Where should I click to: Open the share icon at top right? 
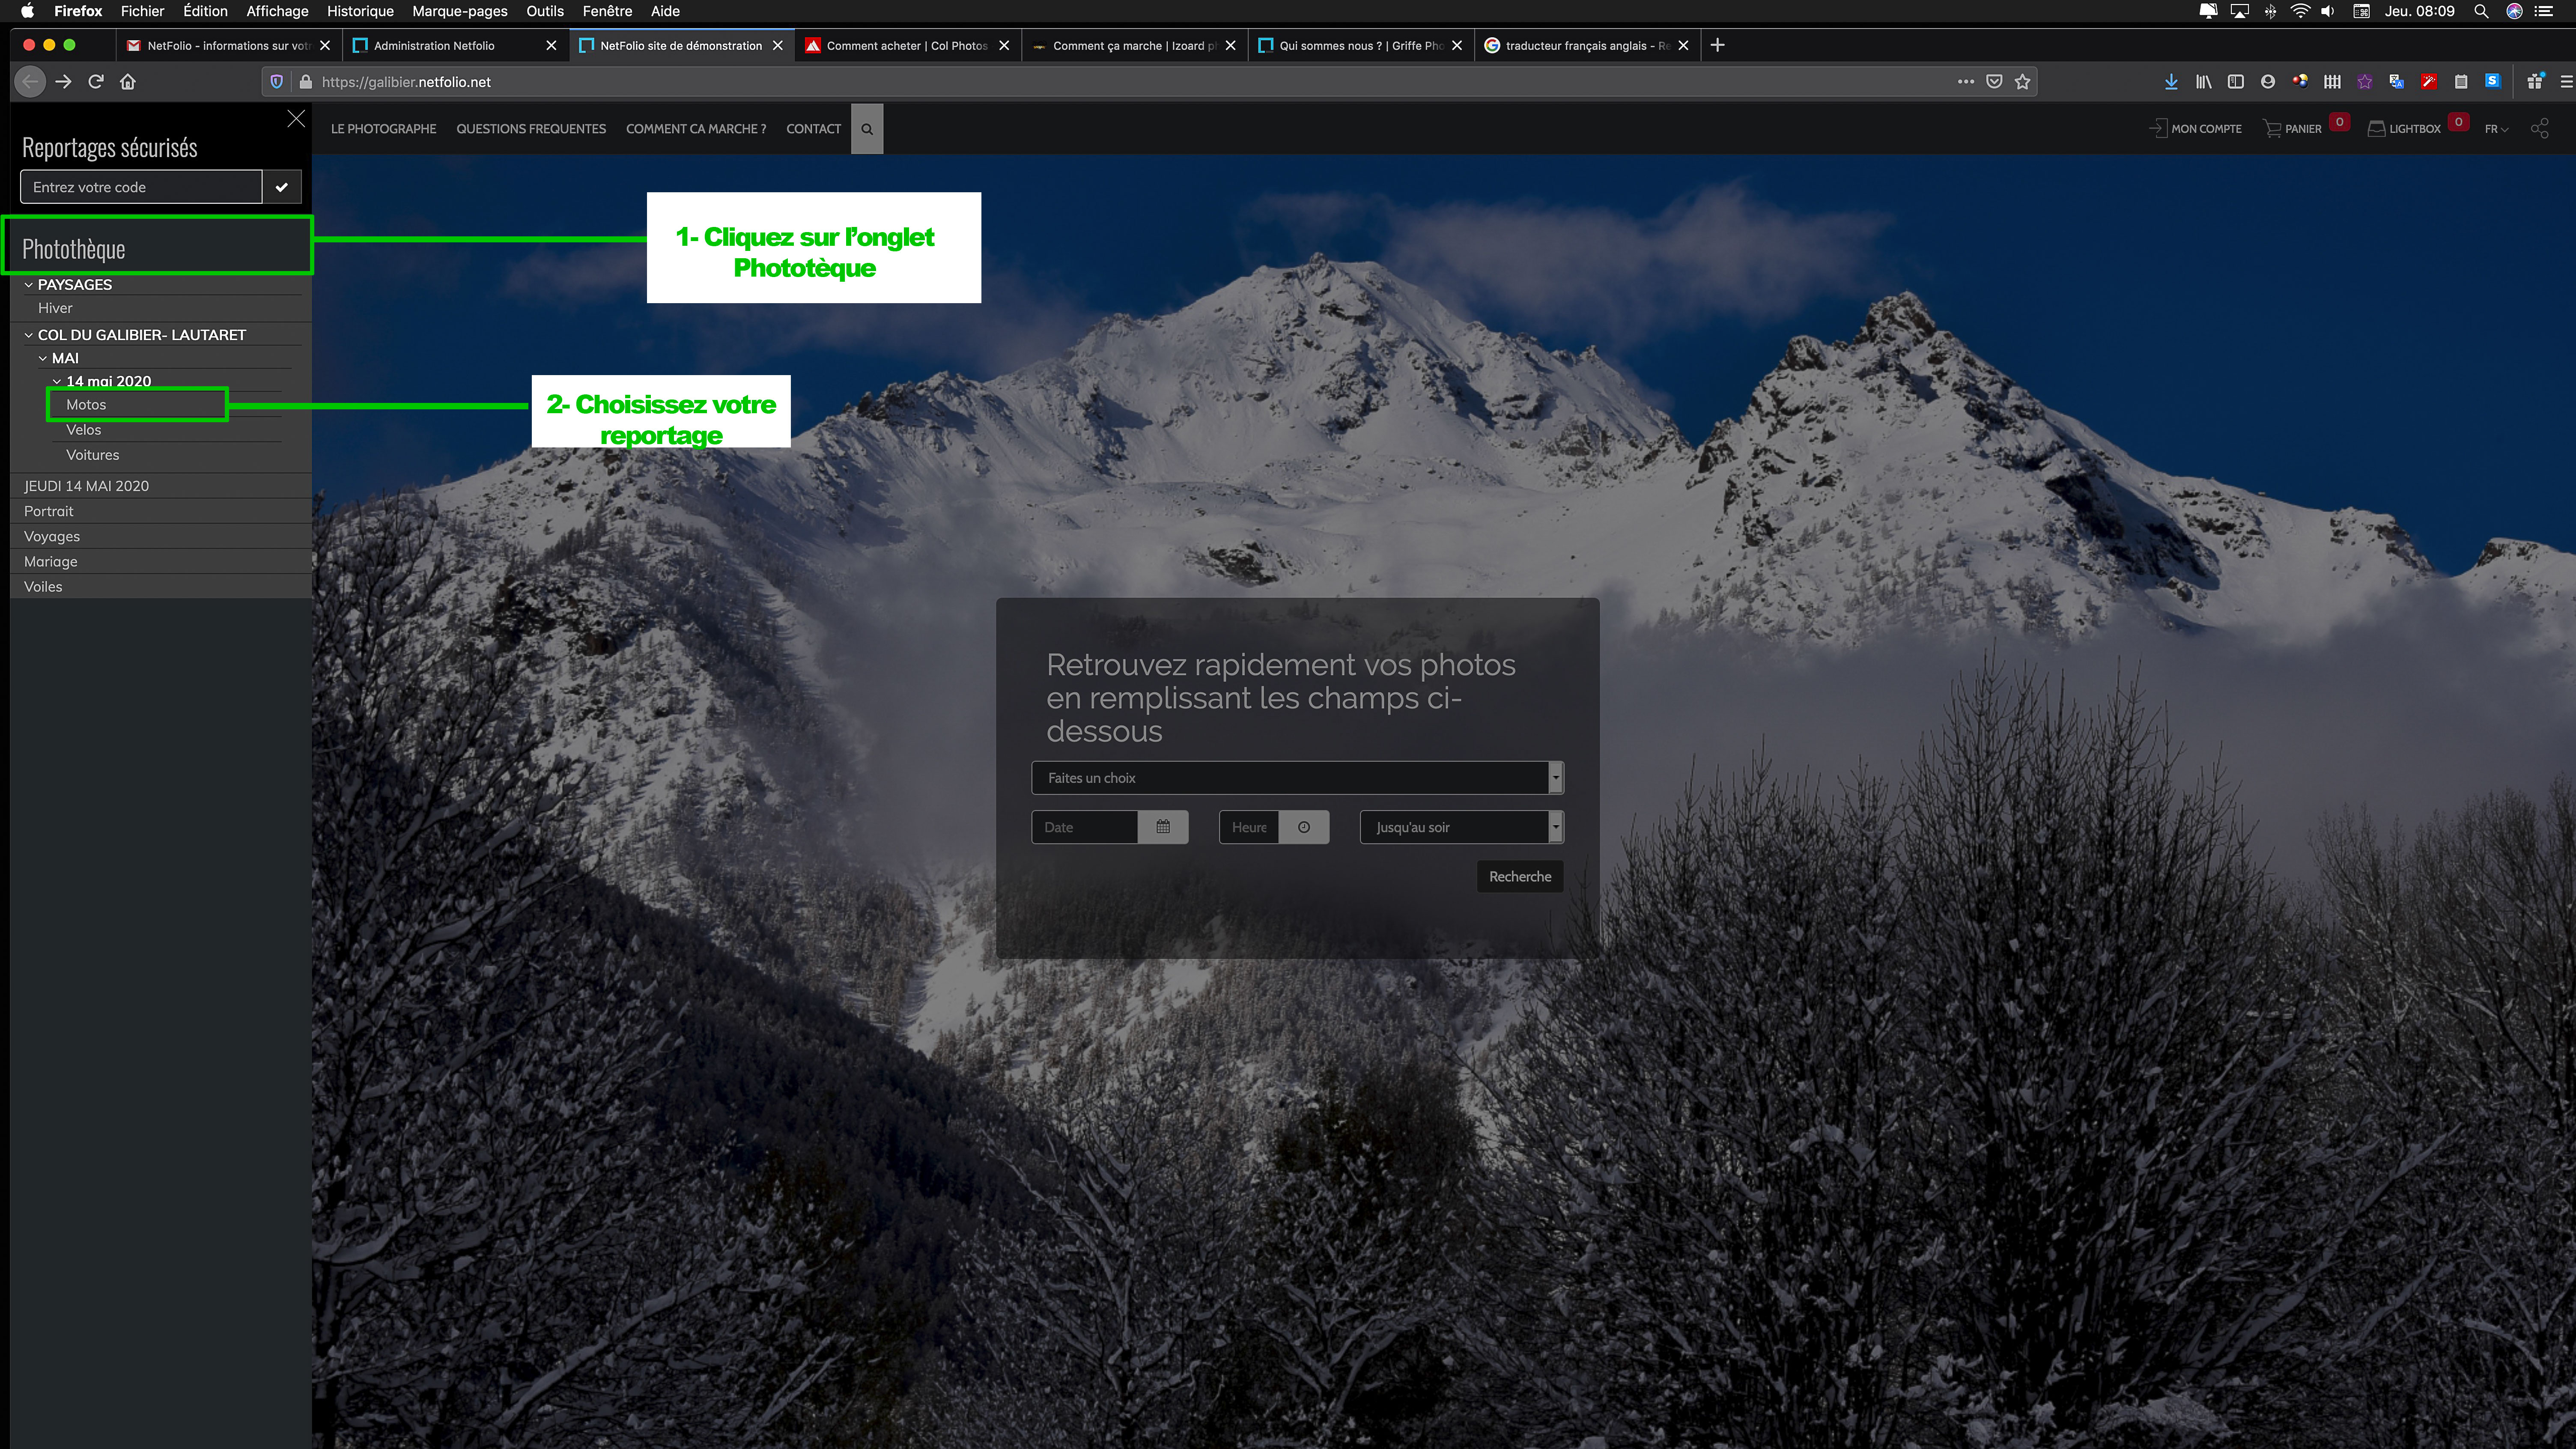2539,129
